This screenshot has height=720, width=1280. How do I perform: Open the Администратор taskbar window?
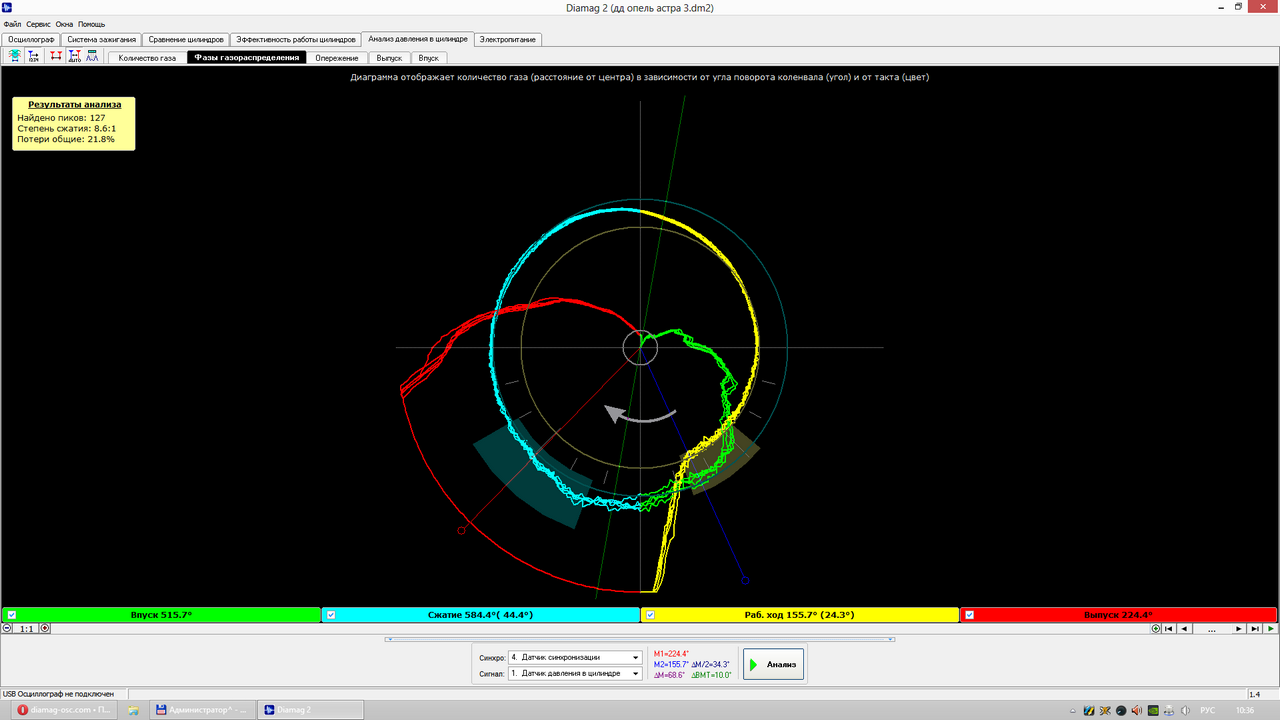(x=204, y=710)
